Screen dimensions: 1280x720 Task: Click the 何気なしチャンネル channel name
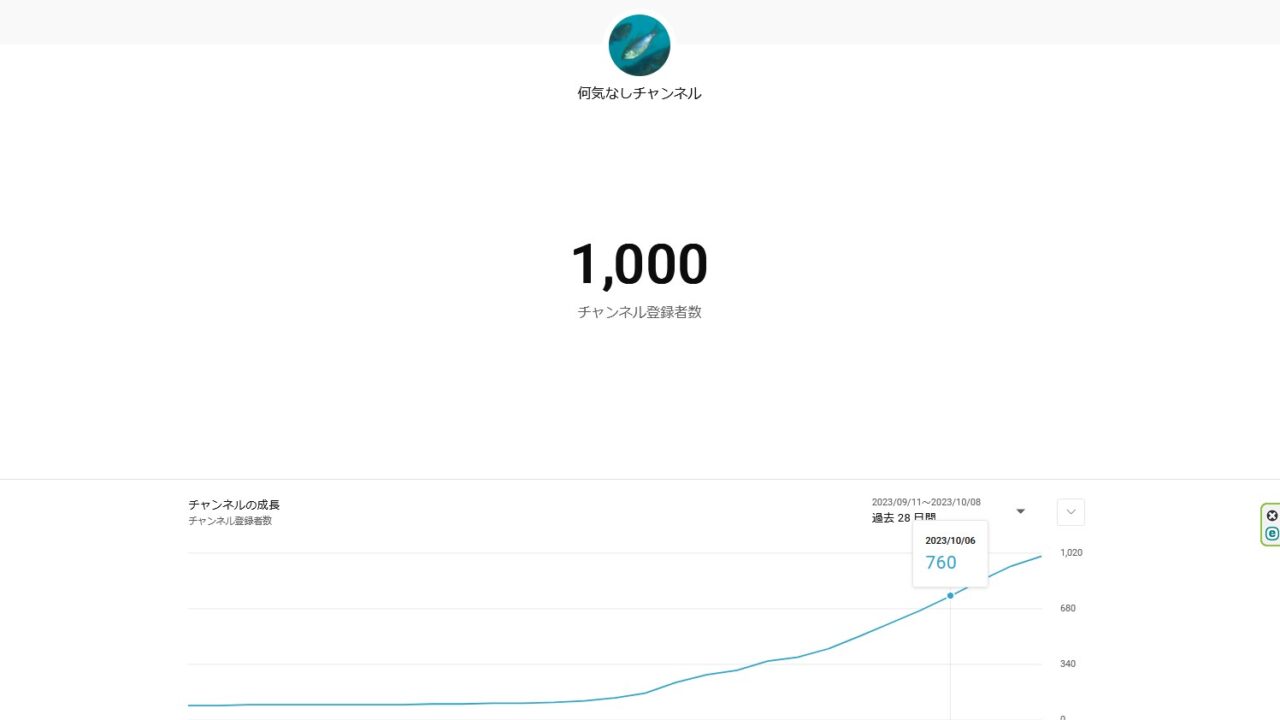tap(639, 93)
